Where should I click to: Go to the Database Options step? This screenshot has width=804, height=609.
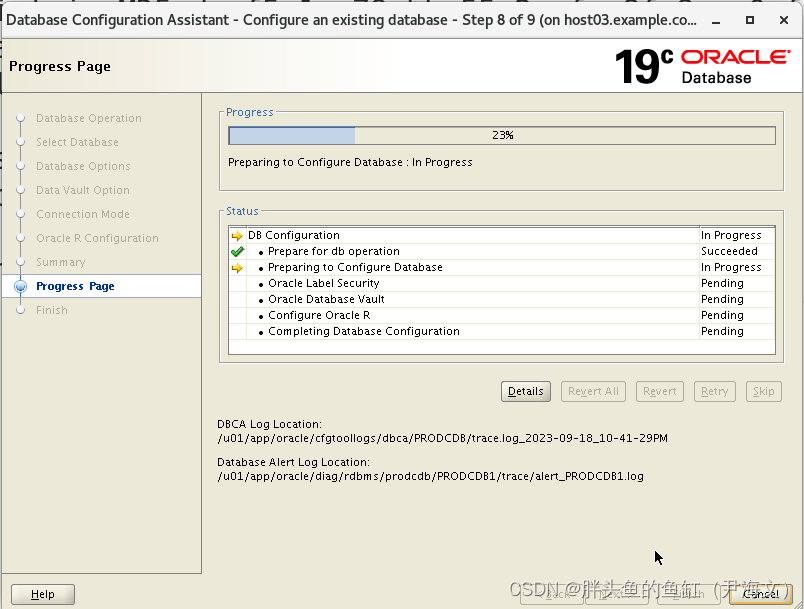[83, 166]
